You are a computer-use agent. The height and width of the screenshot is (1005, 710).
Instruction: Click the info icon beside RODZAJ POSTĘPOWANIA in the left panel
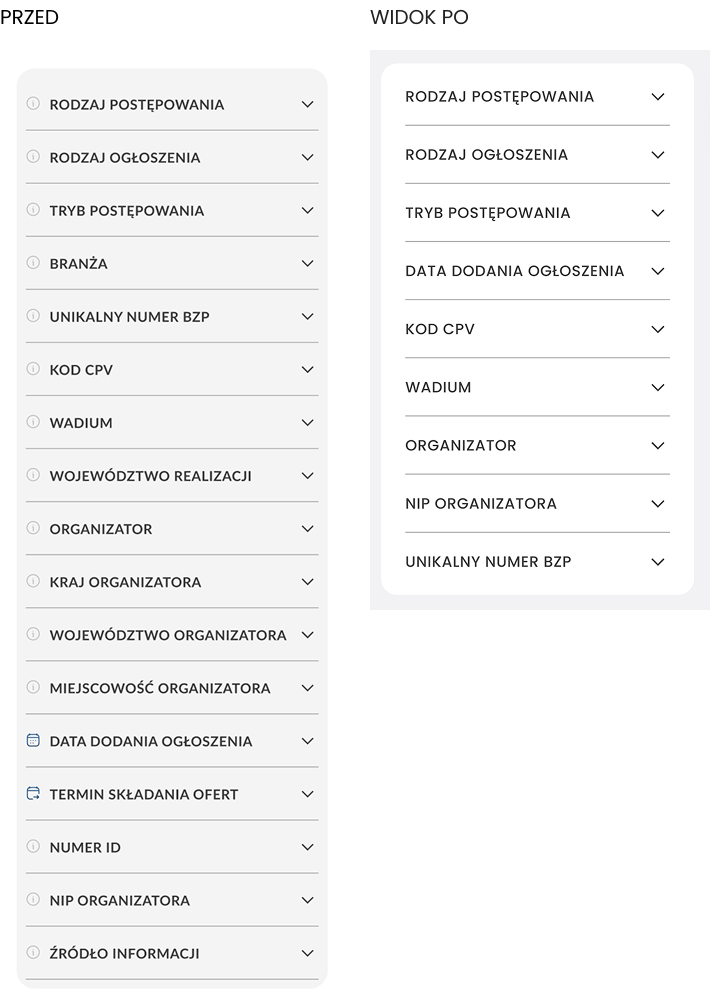pyautogui.click(x=33, y=103)
